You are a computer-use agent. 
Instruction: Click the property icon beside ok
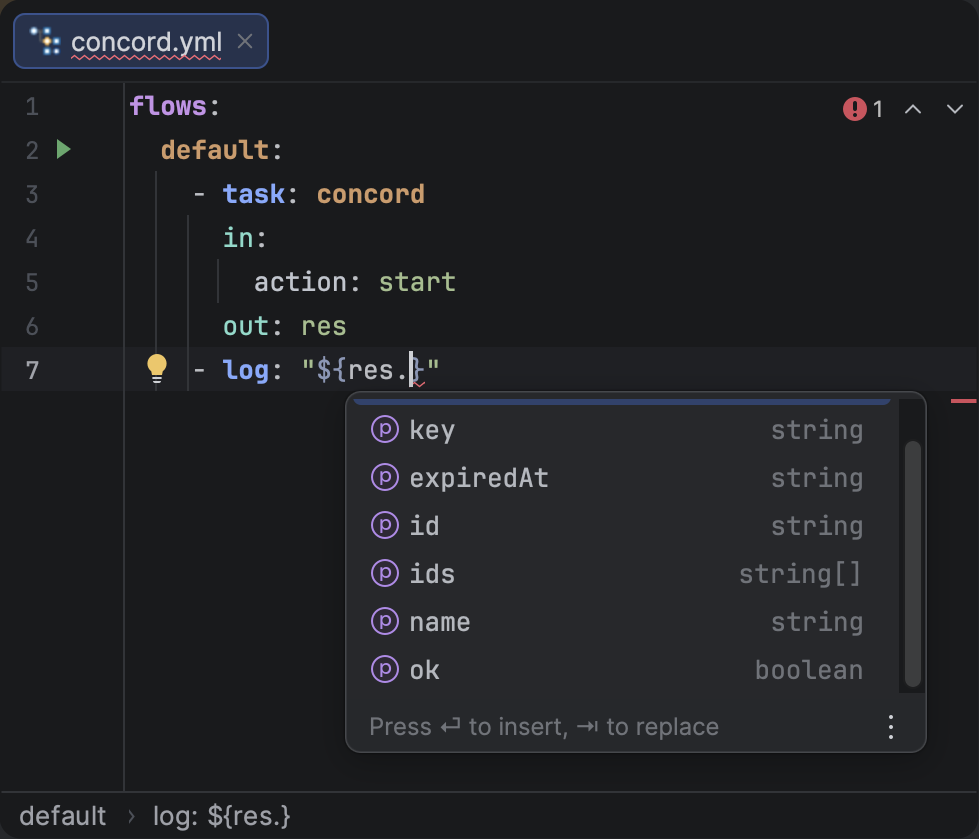[x=385, y=670]
